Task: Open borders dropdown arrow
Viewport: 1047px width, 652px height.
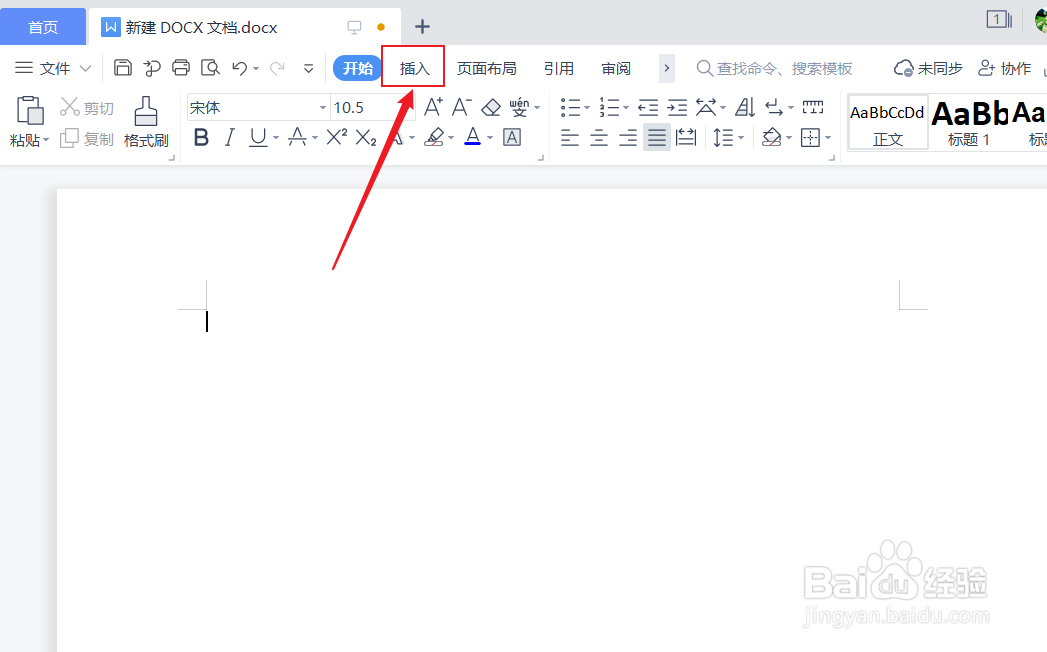Action: point(828,138)
